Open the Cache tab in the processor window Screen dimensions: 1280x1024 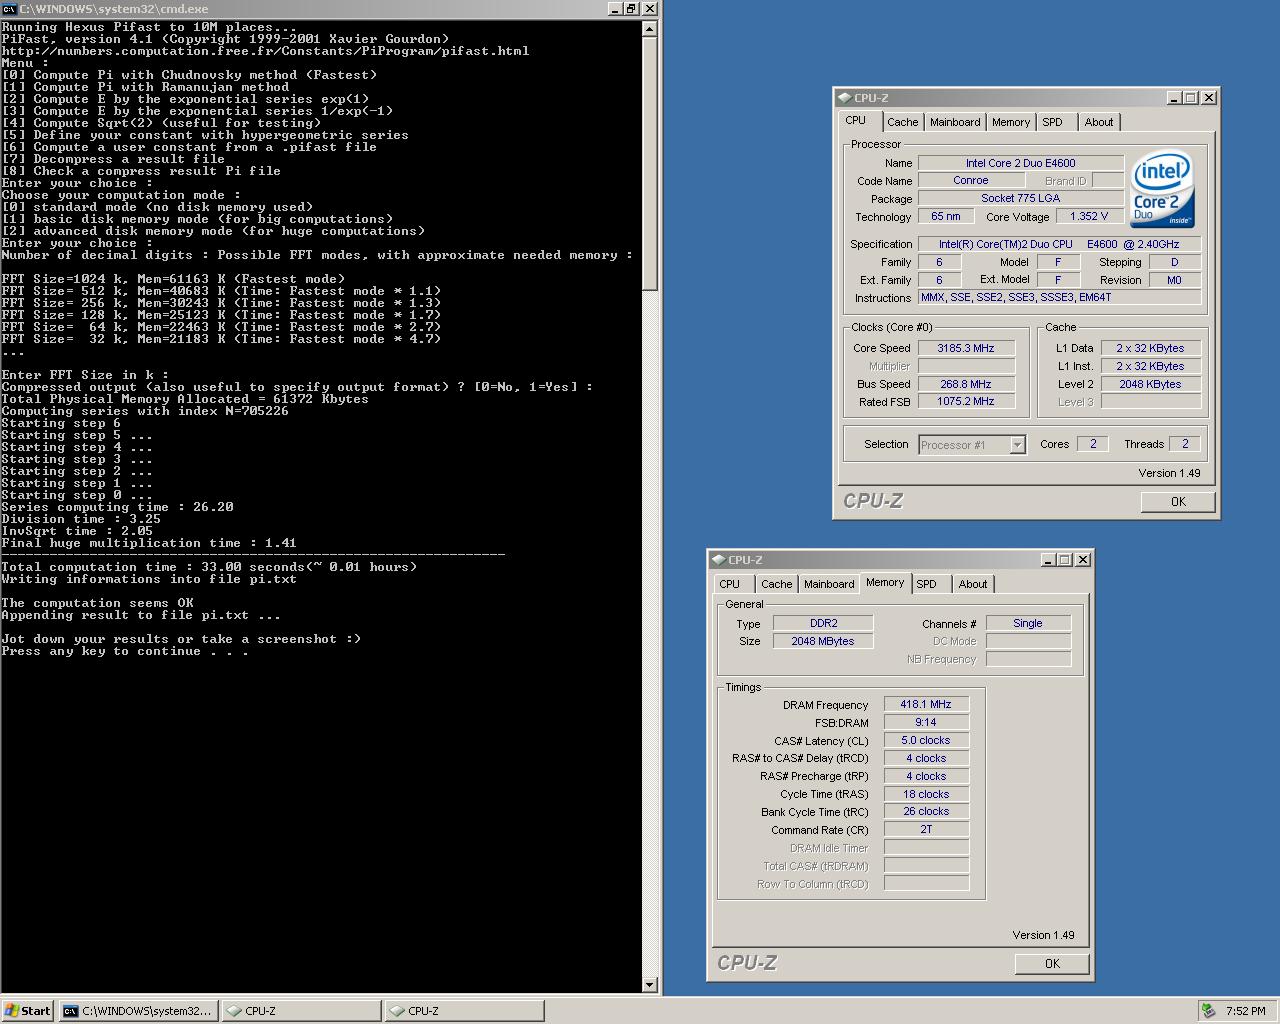click(902, 122)
